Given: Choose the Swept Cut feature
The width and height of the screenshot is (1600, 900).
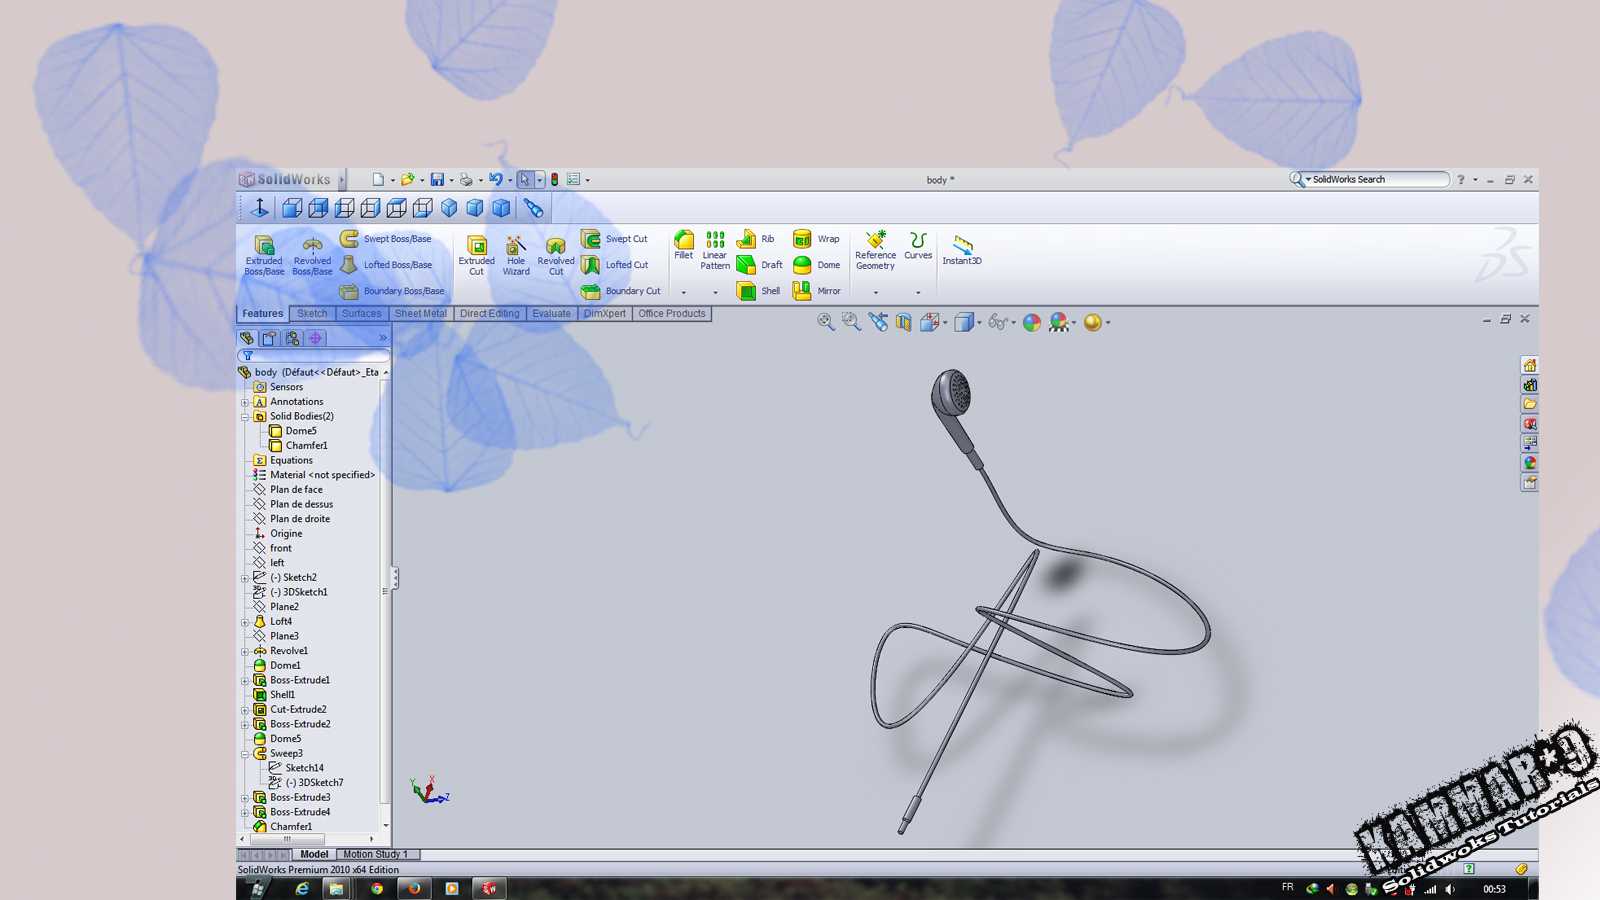Looking at the screenshot, I should (x=615, y=239).
